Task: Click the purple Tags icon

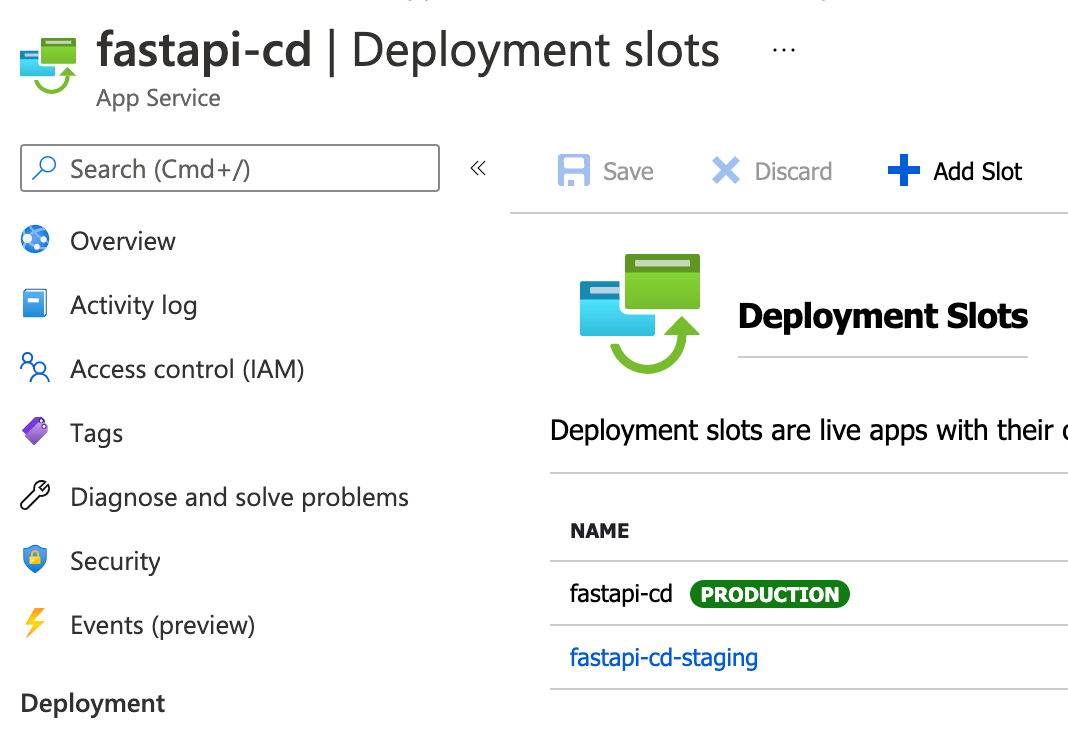Action: coord(35,432)
